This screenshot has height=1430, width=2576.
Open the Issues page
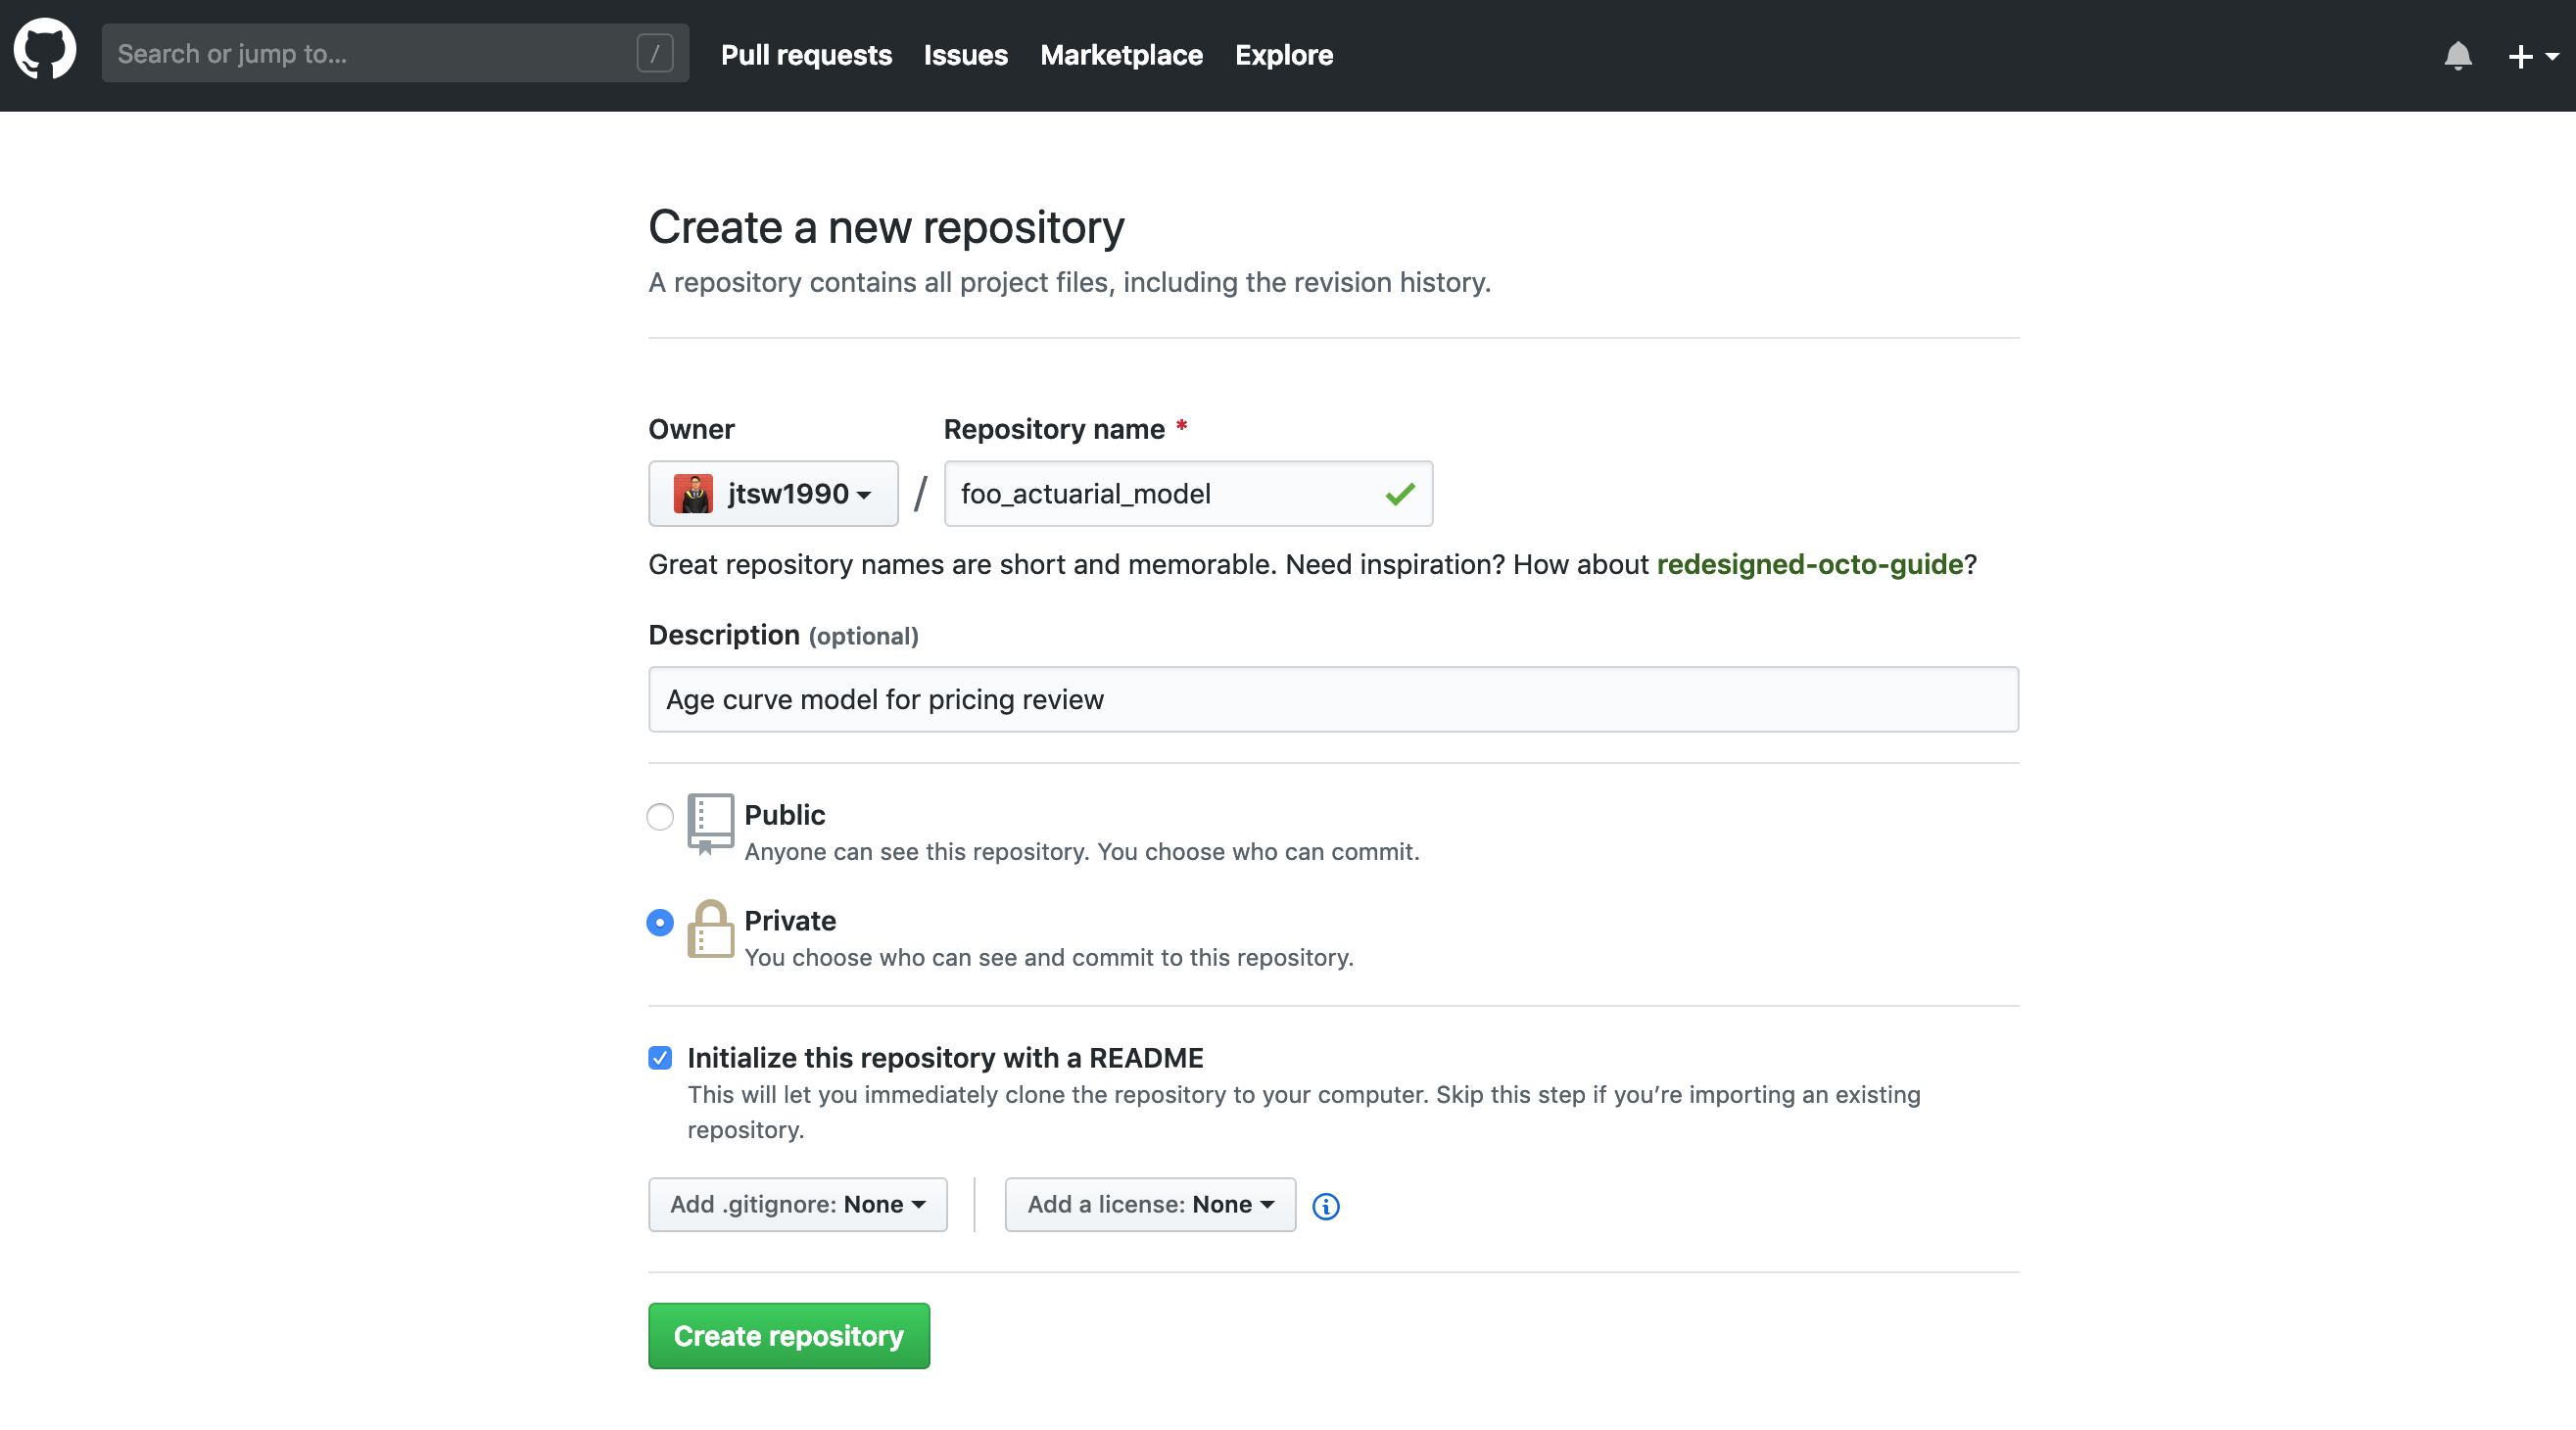pos(965,55)
